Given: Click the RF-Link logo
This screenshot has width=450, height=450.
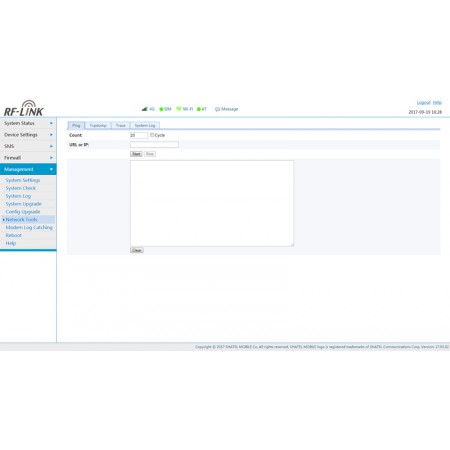Looking at the screenshot, I should 24,108.
